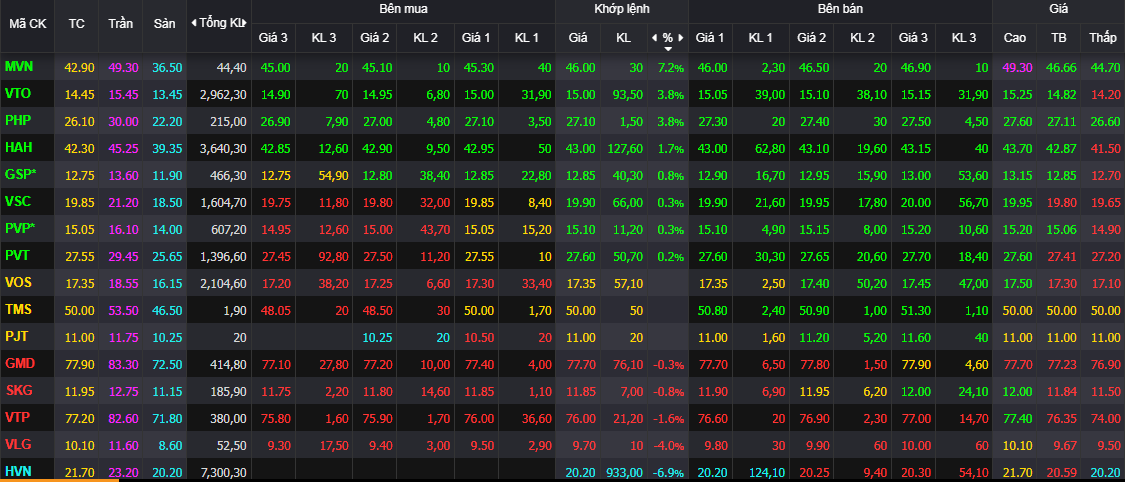This screenshot has width=1125, height=482.
Task: Select the PHP ticker row
Action: pos(18,120)
